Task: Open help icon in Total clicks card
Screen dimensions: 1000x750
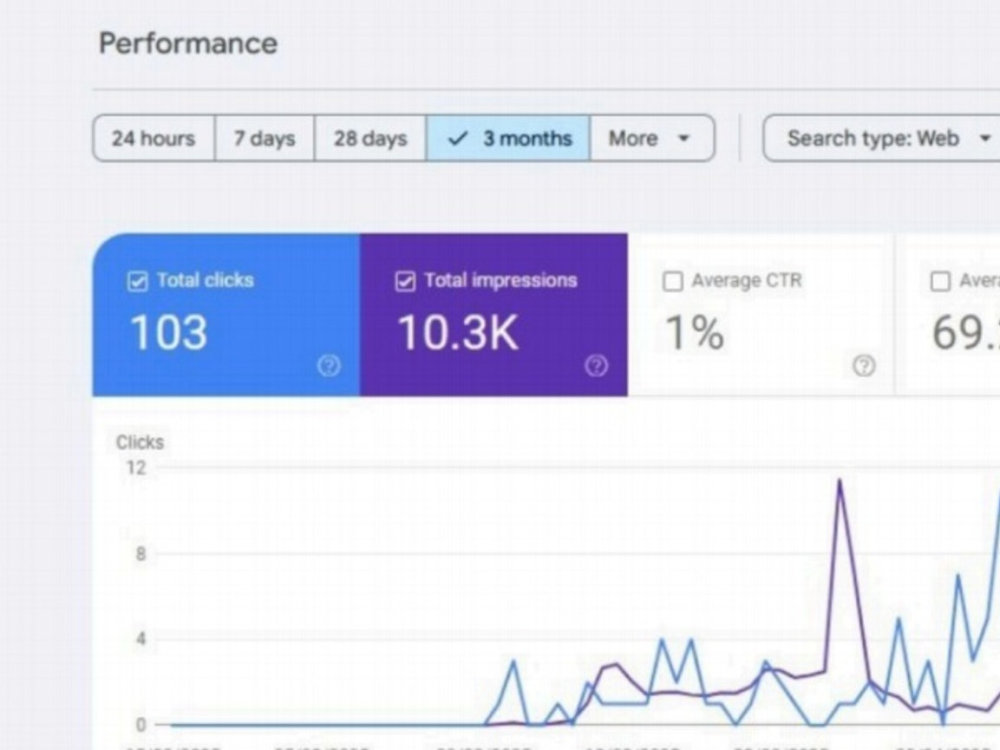Action: click(x=329, y=366)
